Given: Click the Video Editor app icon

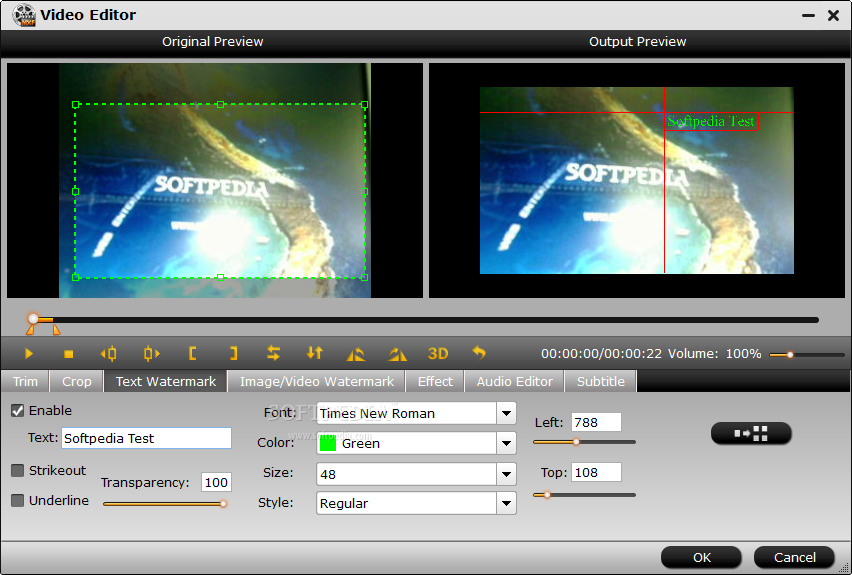Looking at the screenshot, I should coord(23,15).
